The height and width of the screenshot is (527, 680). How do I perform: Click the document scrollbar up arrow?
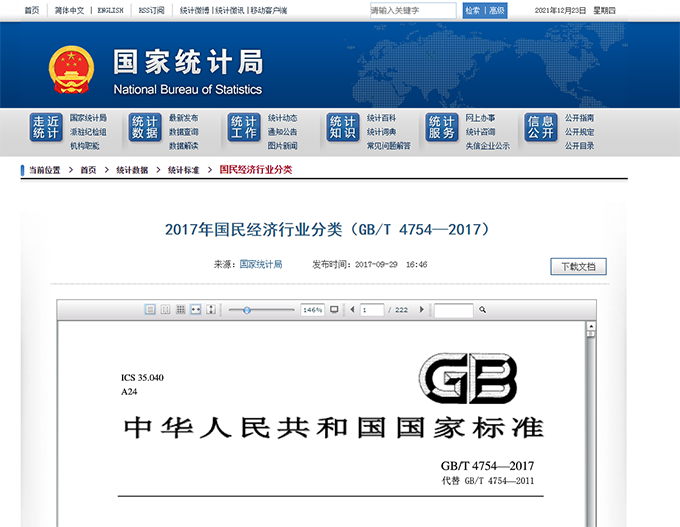coord(590,326)
